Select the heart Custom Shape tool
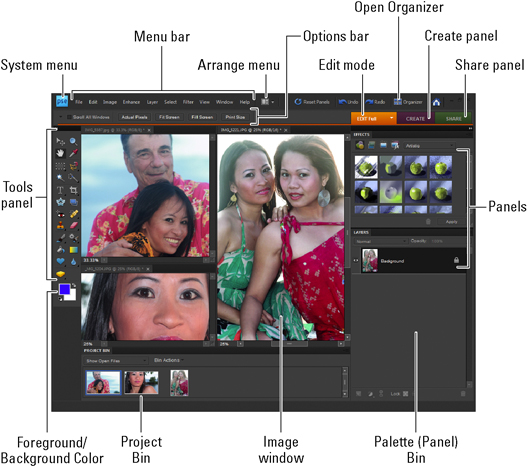This screenshot has width=527, height=467. click(60, 261)
